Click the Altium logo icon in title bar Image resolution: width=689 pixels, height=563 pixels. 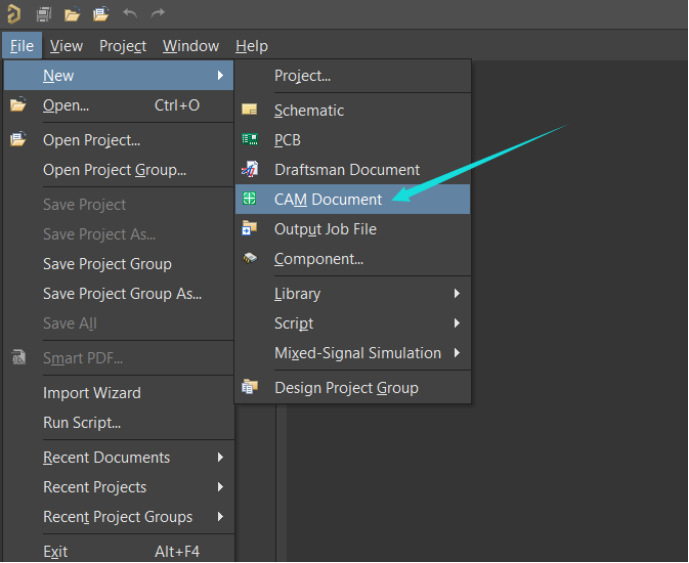click(x=14, y=14)
